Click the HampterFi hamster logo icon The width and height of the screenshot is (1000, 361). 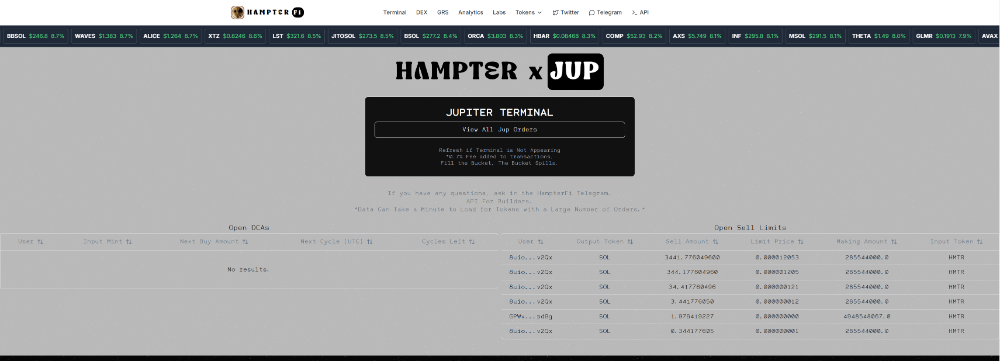coord(237,12)
